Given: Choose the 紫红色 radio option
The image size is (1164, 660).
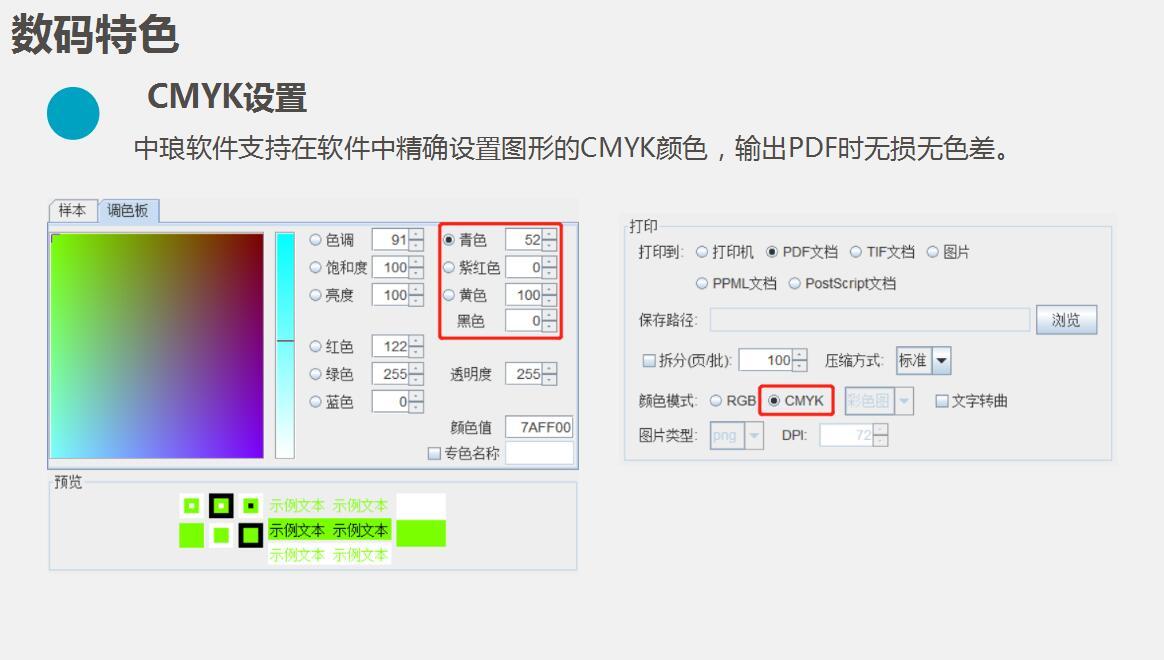Looking at the screenshot, I should coord(449,267).
